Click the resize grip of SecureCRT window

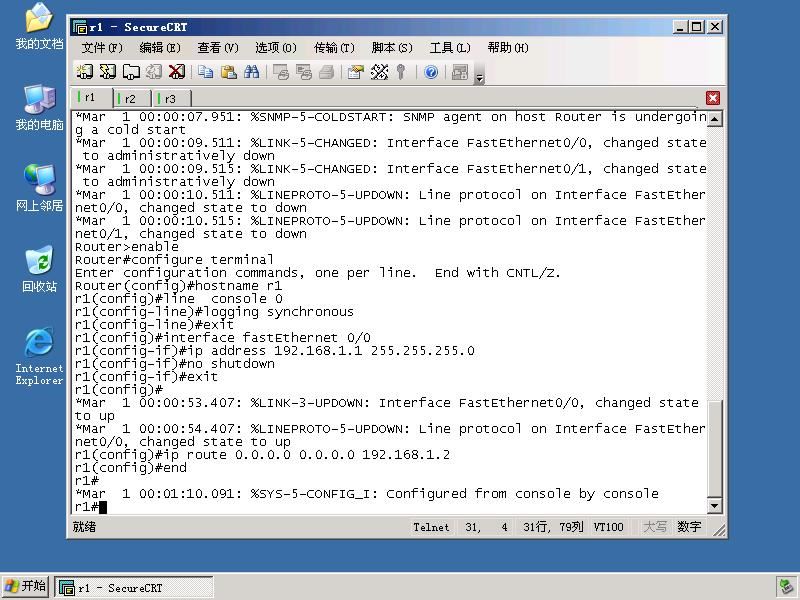(x=719, y=531)
